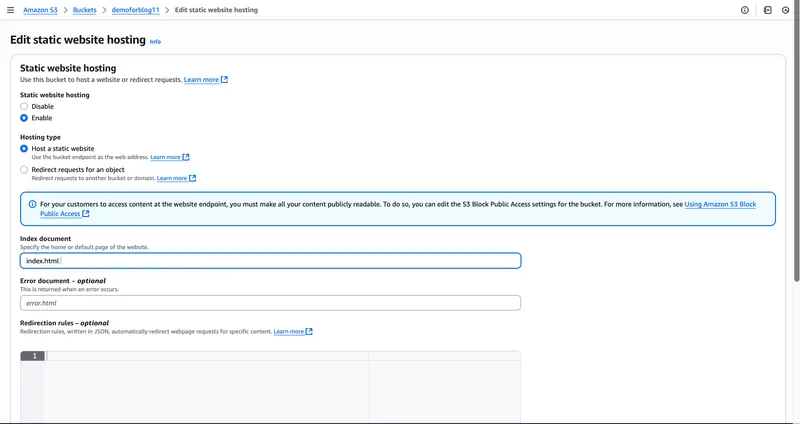Choose Host a static website option
800x424 pixels.
click(24, 148)
